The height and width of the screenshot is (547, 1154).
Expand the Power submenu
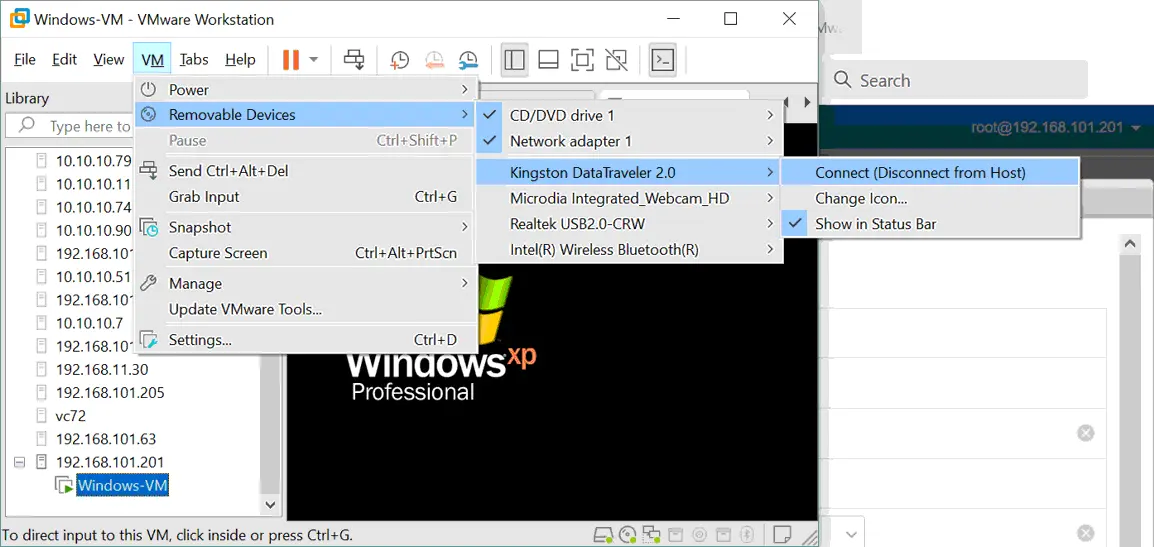pyautogui.click(x=464, y=90)
